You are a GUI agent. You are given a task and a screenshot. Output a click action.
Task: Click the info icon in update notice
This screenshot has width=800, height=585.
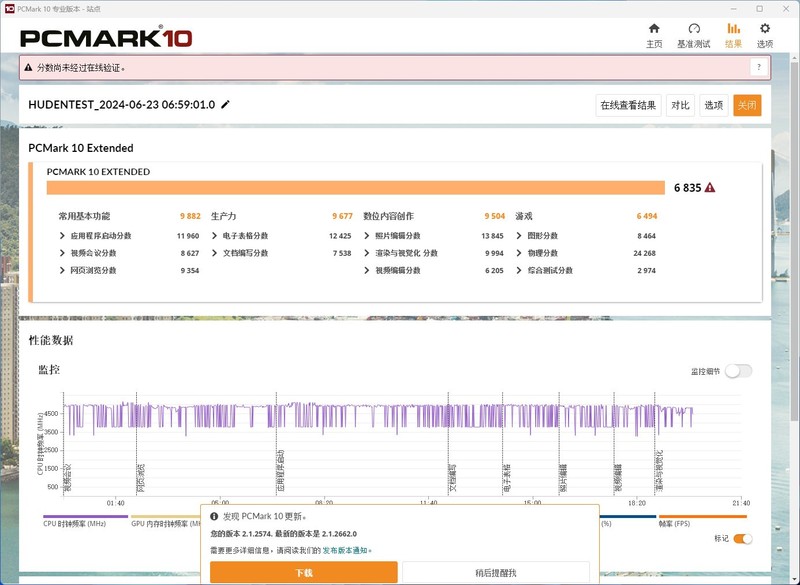[214, 516]
